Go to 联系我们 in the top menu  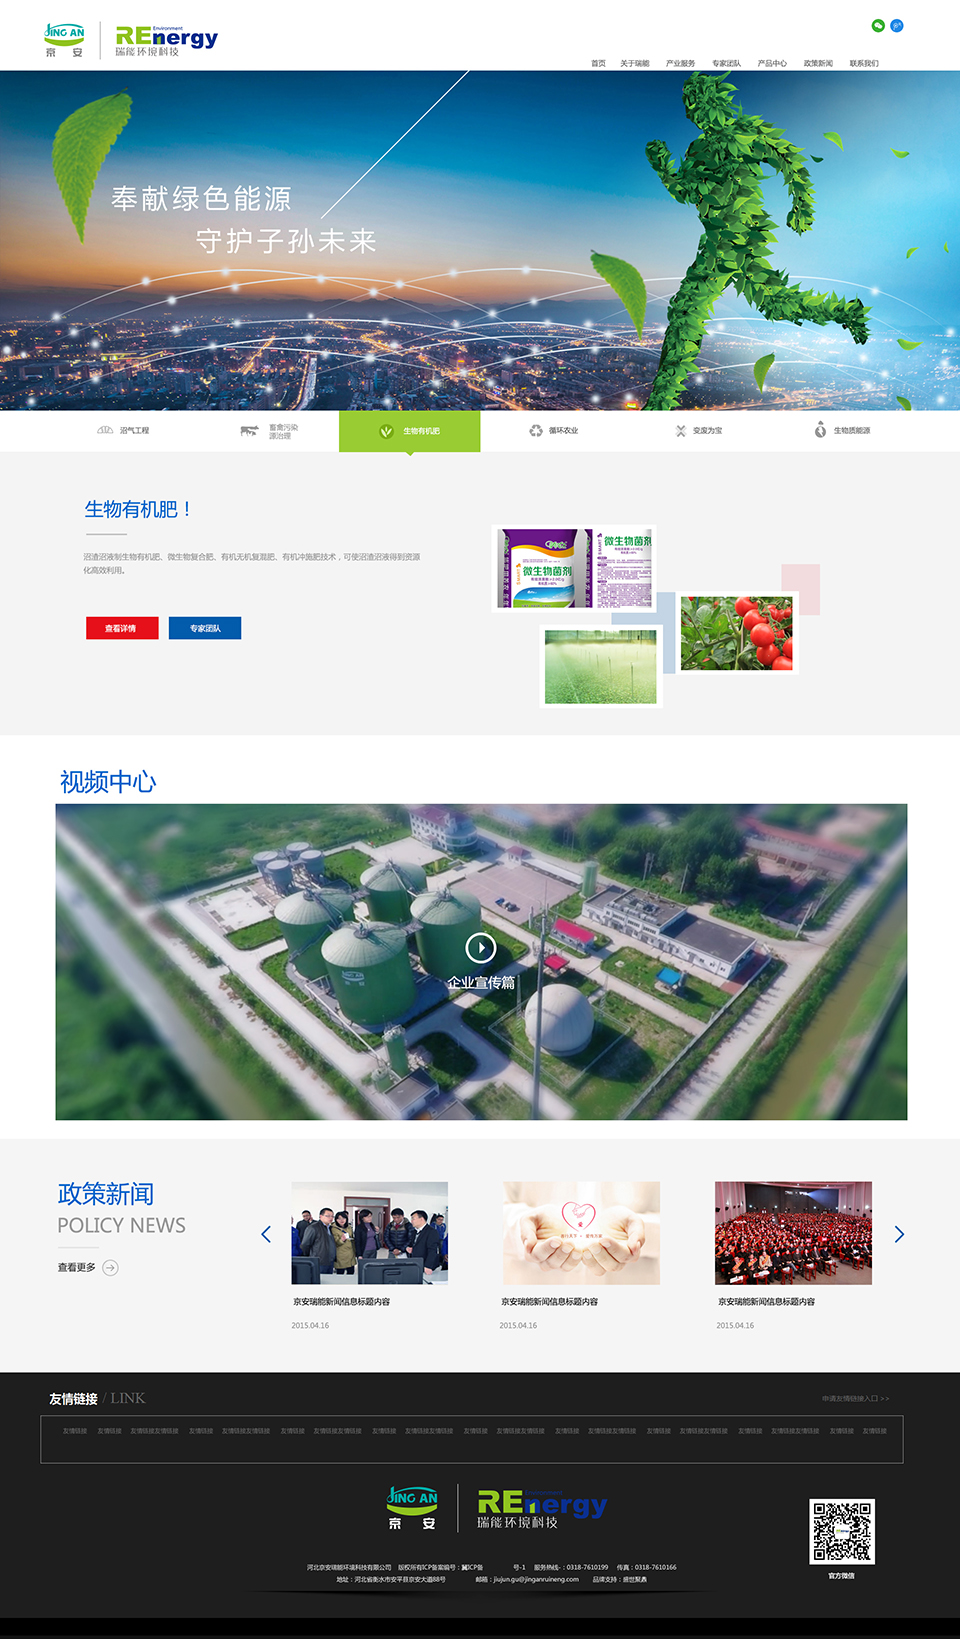pos(864,63)
